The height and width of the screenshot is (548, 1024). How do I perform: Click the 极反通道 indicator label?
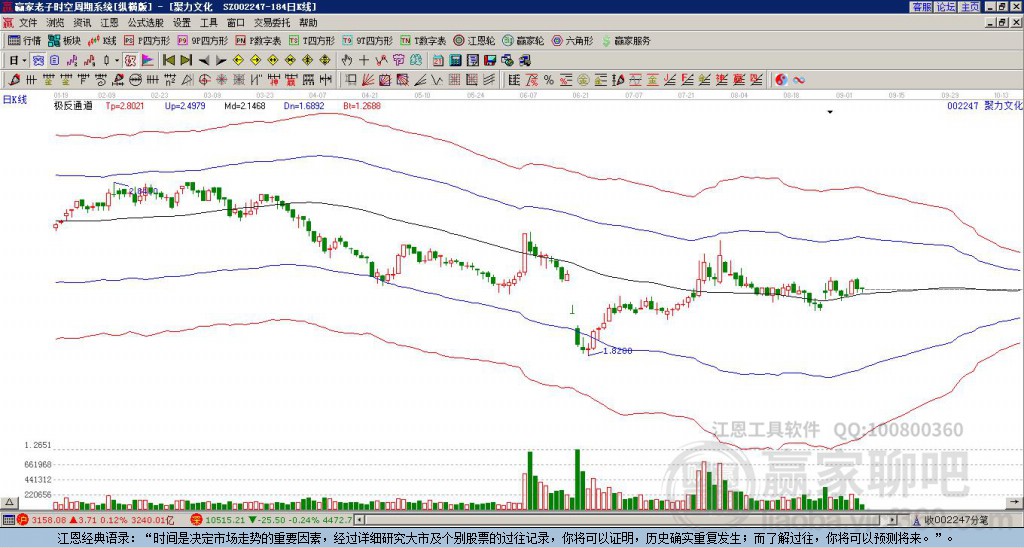click(x=72, y=105)
